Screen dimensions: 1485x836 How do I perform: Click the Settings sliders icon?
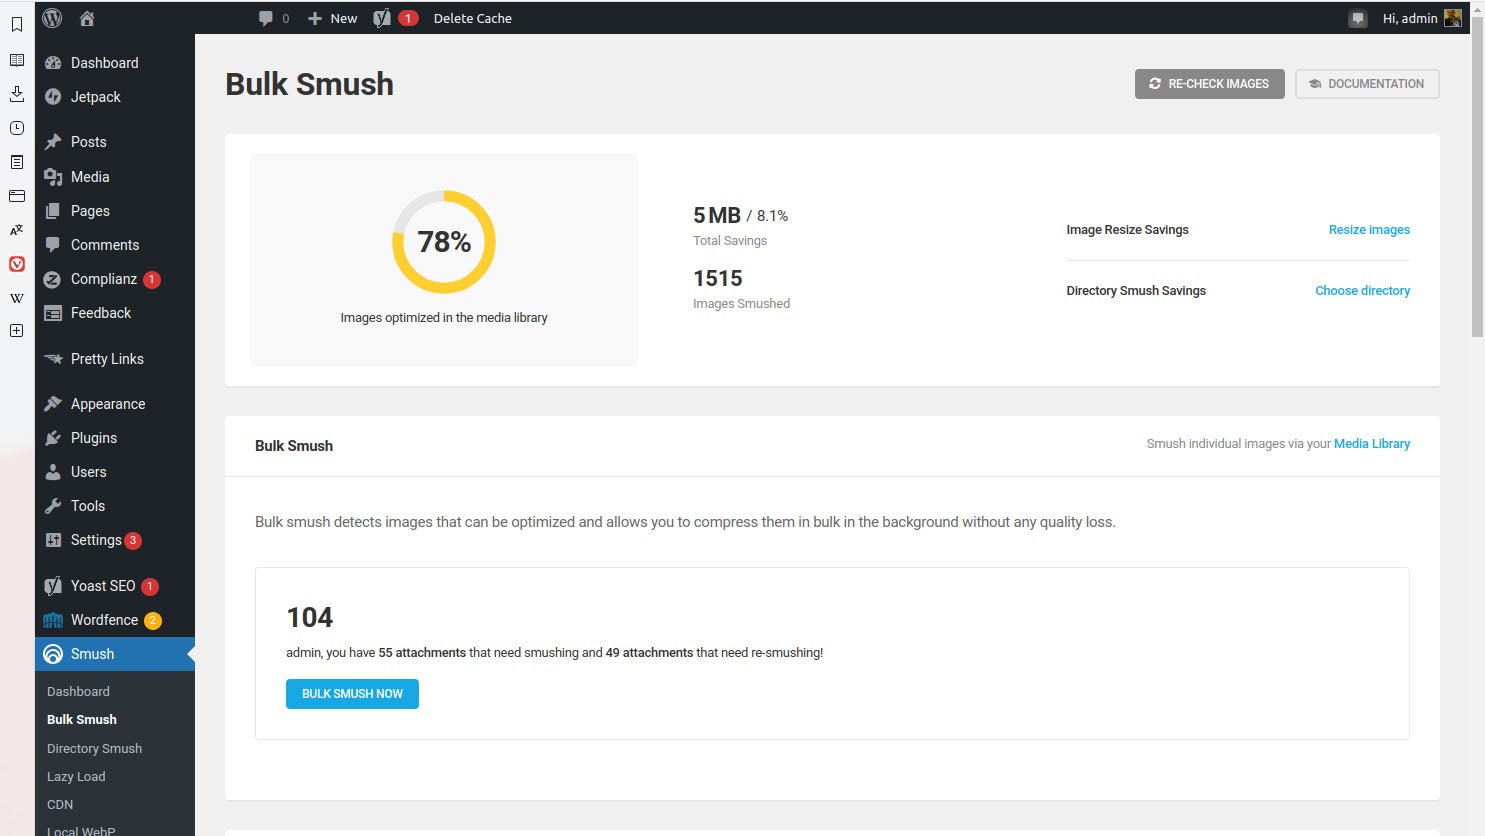53,540
